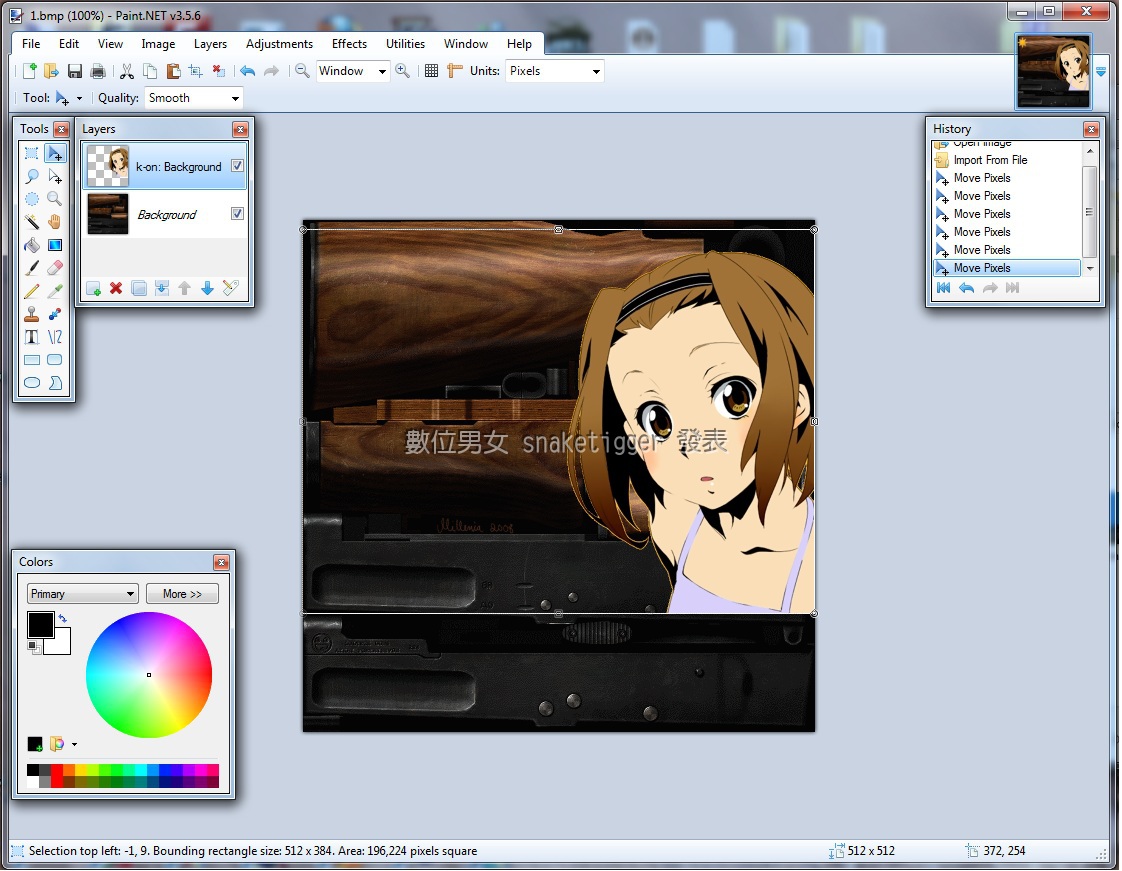This screenshot has height=871, width=1122.
Task: Choose the Magic Wand tool
Action: point(31,222)
